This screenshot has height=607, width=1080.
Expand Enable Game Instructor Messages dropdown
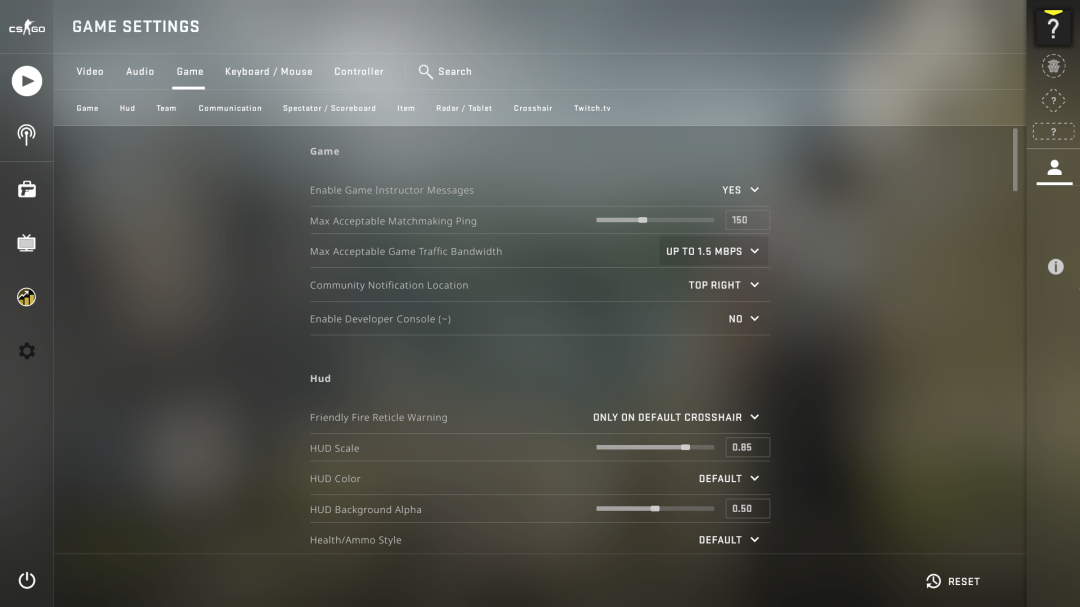click(x=740, y=190)
